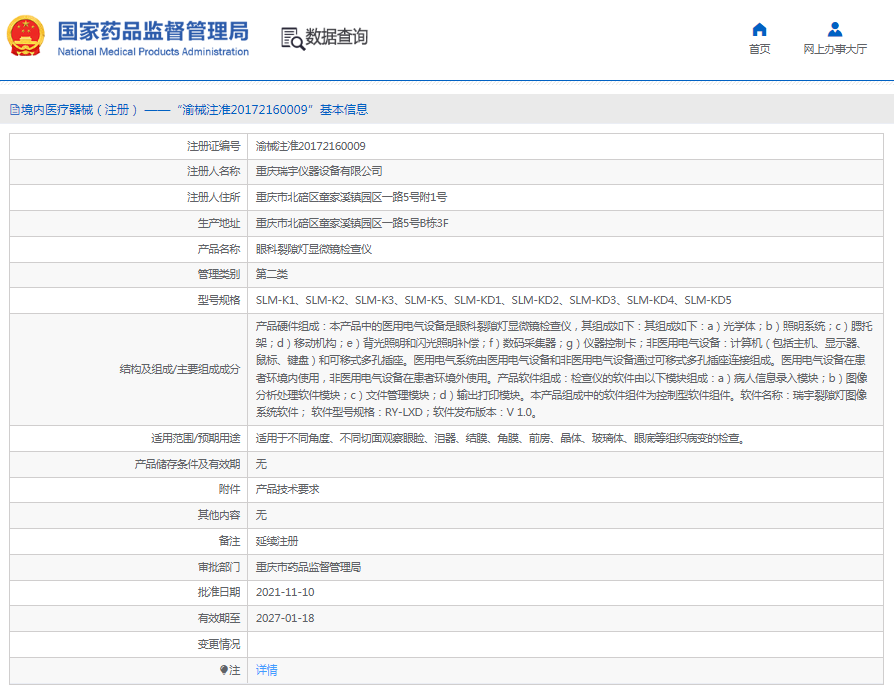The width and height of the screenshot is (894, 692).
Task: Click 无 in the 产品储存条件及有效期 row
Action: pos(261,464)
